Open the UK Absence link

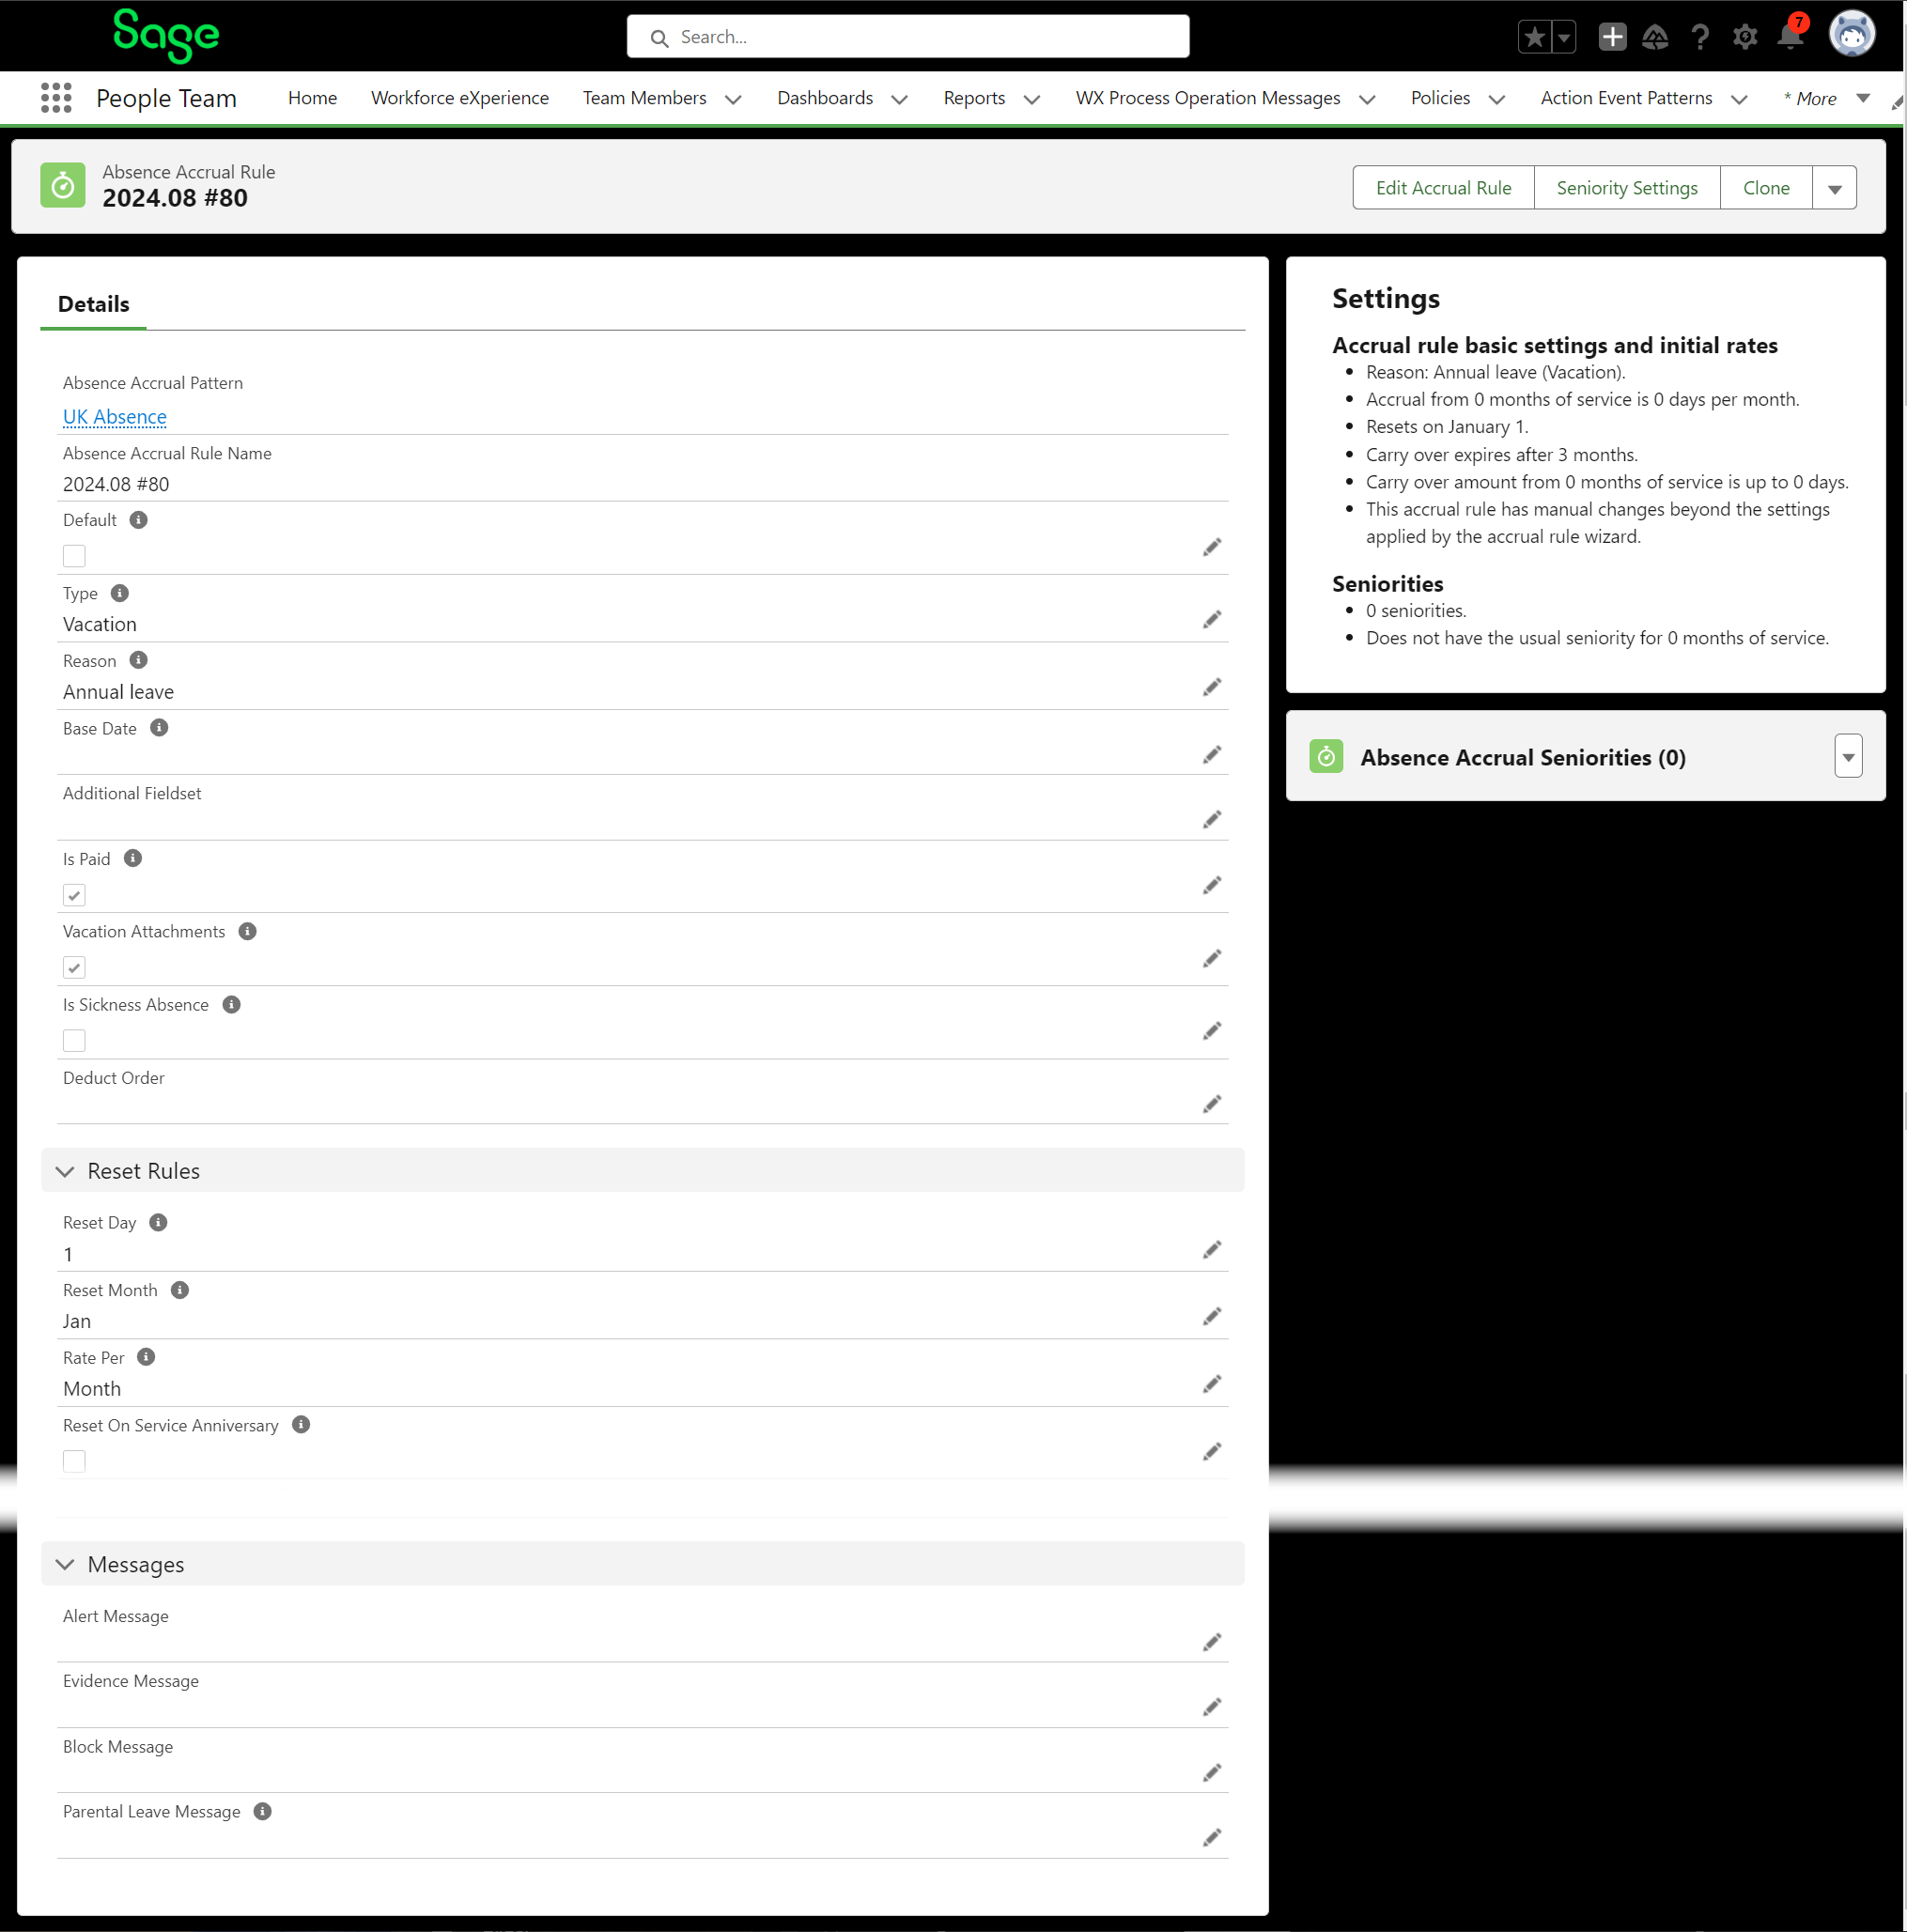[x=115, y=417]
